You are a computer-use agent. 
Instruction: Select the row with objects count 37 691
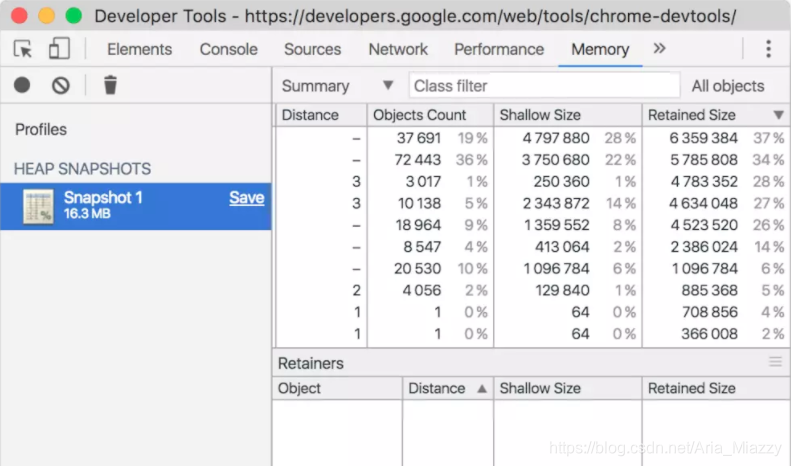(x=533, y=138)
